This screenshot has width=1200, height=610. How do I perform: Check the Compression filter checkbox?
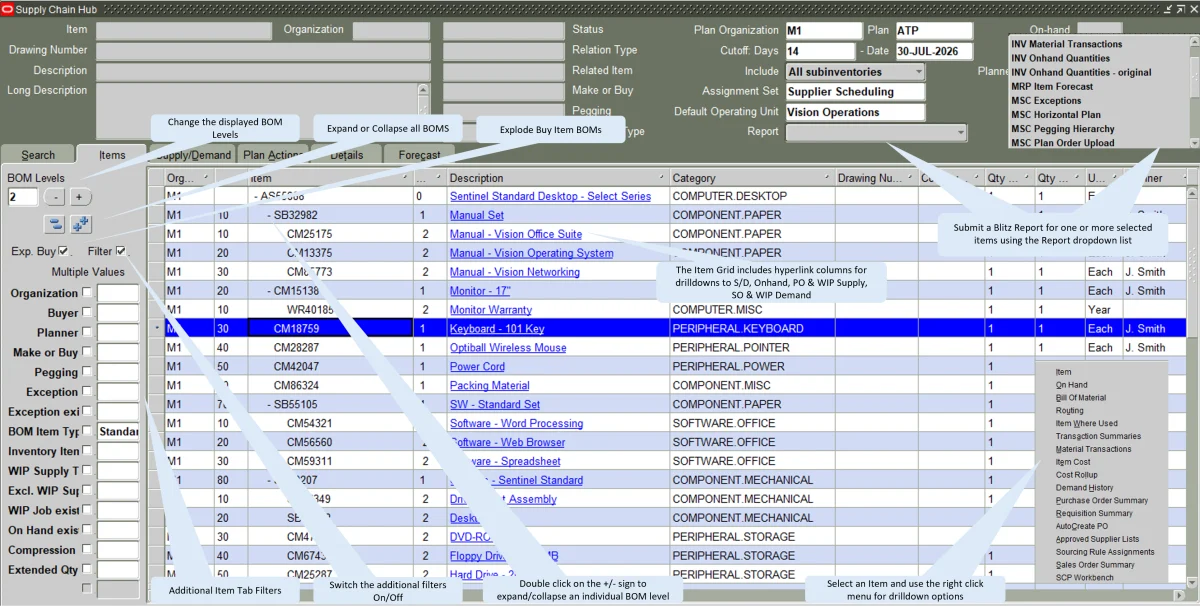[x=88, y=550]
